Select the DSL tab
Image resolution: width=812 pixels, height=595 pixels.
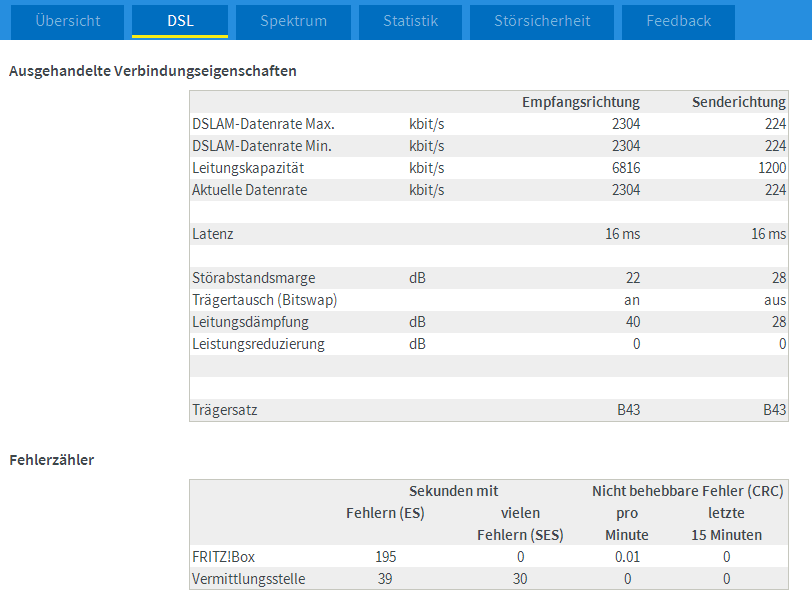tap(180, 21)
